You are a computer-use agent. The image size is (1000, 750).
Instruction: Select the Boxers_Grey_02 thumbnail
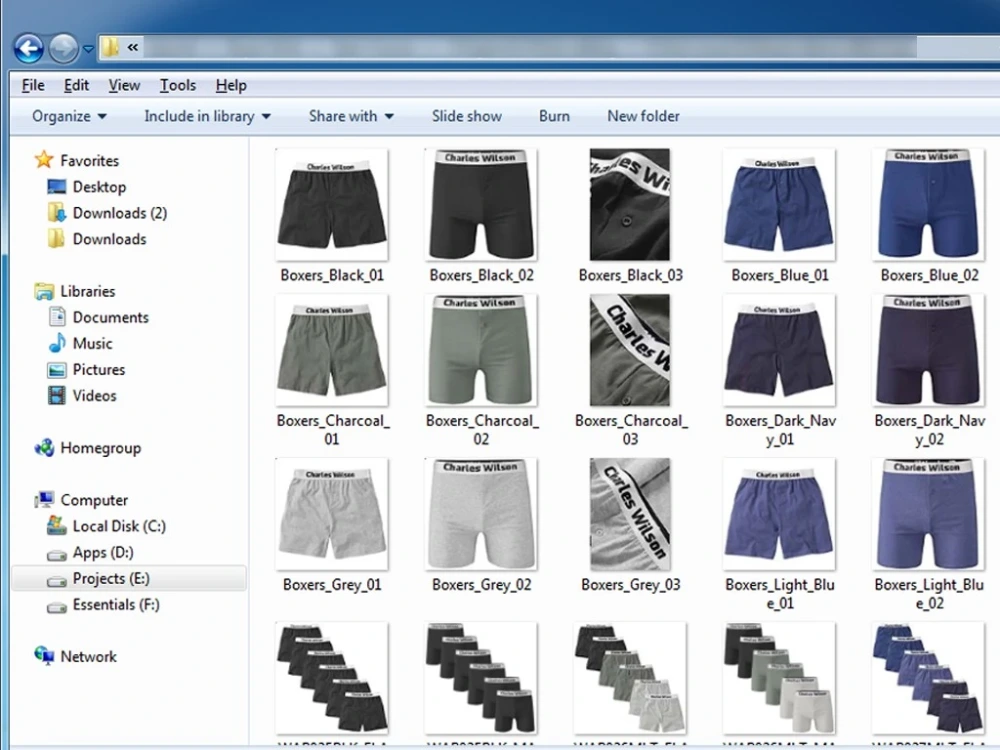tap(482, 513)
